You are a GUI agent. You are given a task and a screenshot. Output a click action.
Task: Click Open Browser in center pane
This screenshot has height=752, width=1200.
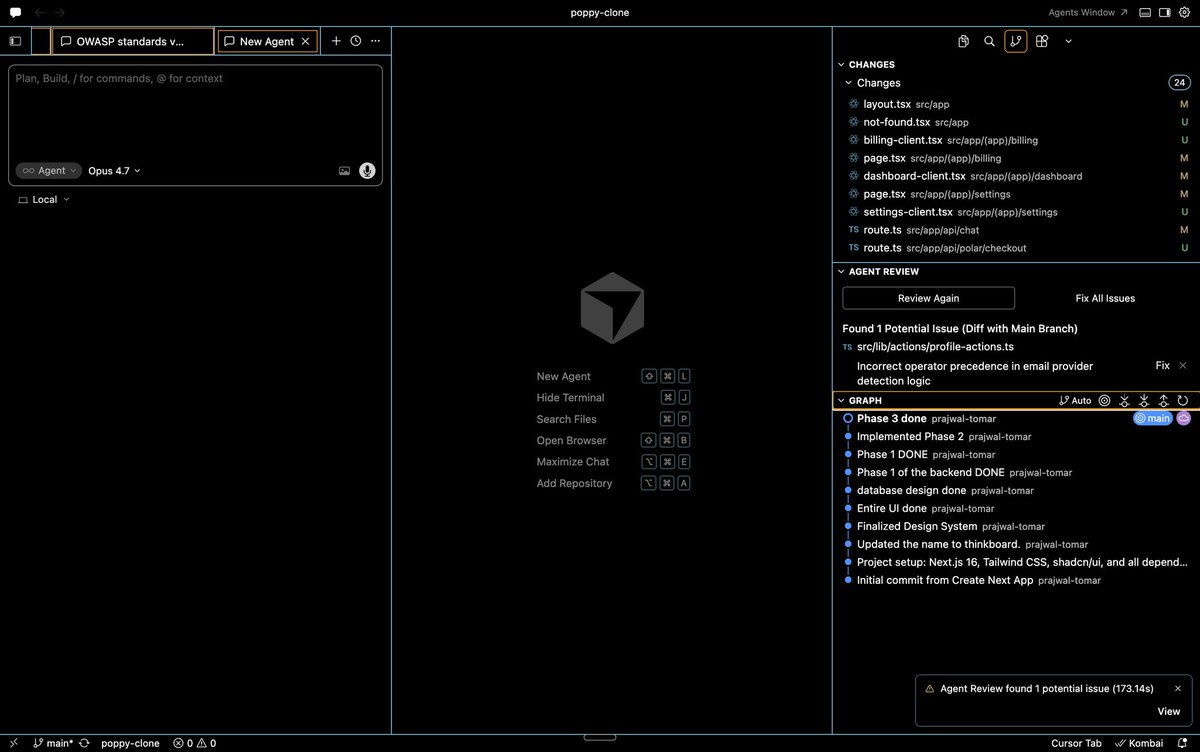coord(613,440)
